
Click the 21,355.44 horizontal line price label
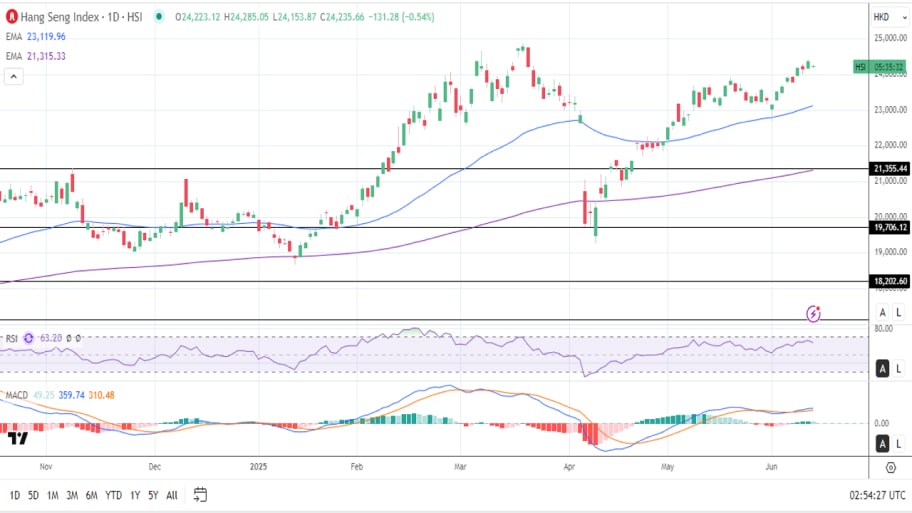[x=890, y=169]
